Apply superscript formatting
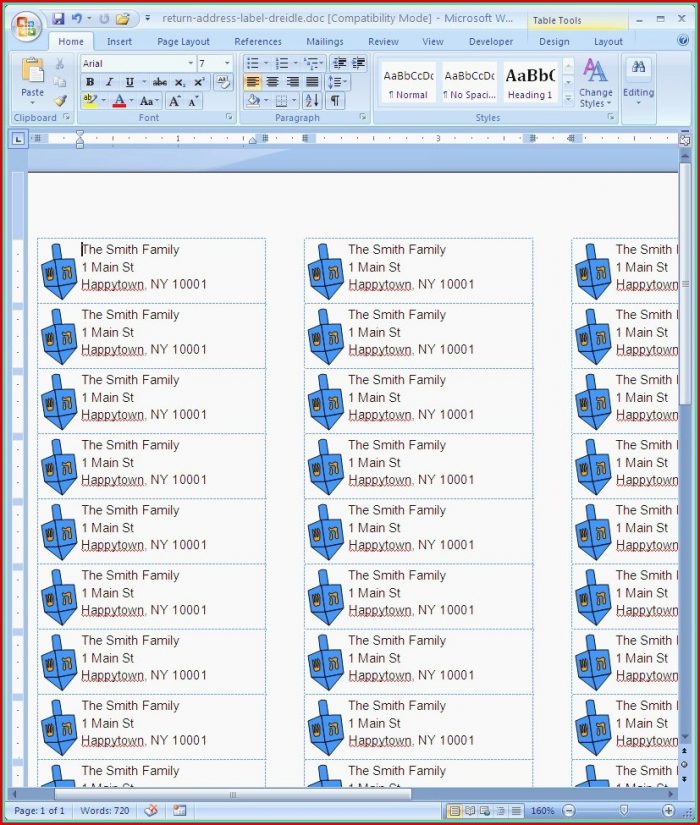The height and width of the screenshot is (825, 700). tap(199, 82)
